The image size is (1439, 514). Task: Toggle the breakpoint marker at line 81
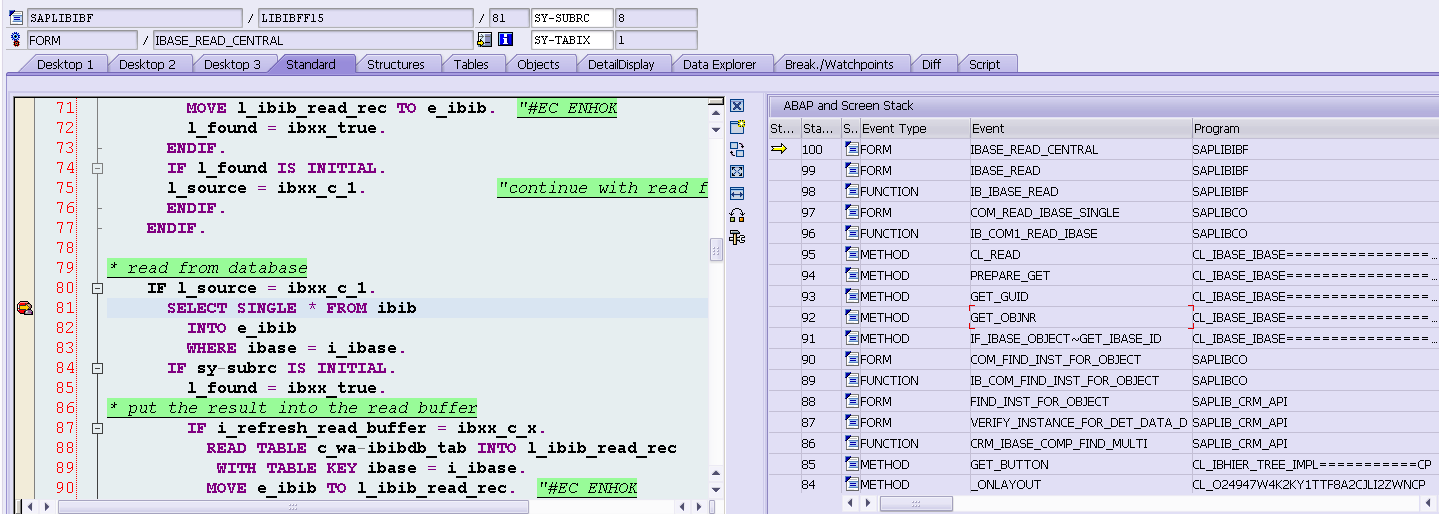click(x=24, y=309)
